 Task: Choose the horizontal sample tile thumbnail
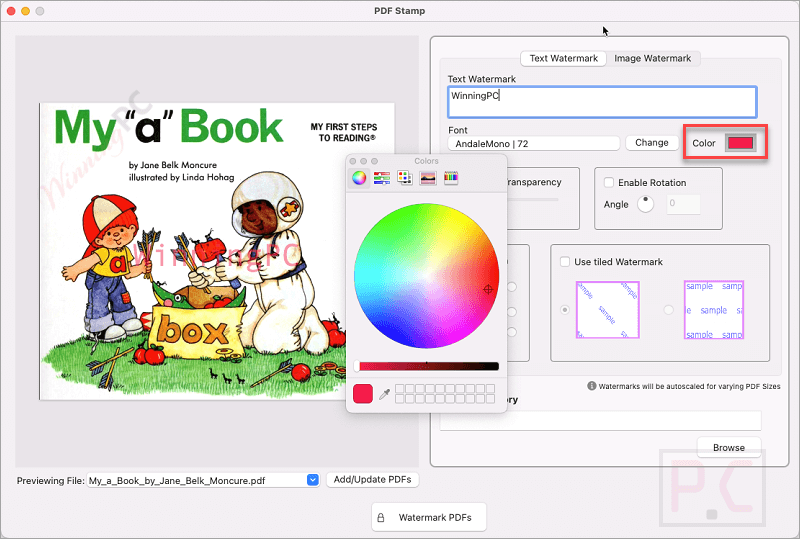[714, 310]
